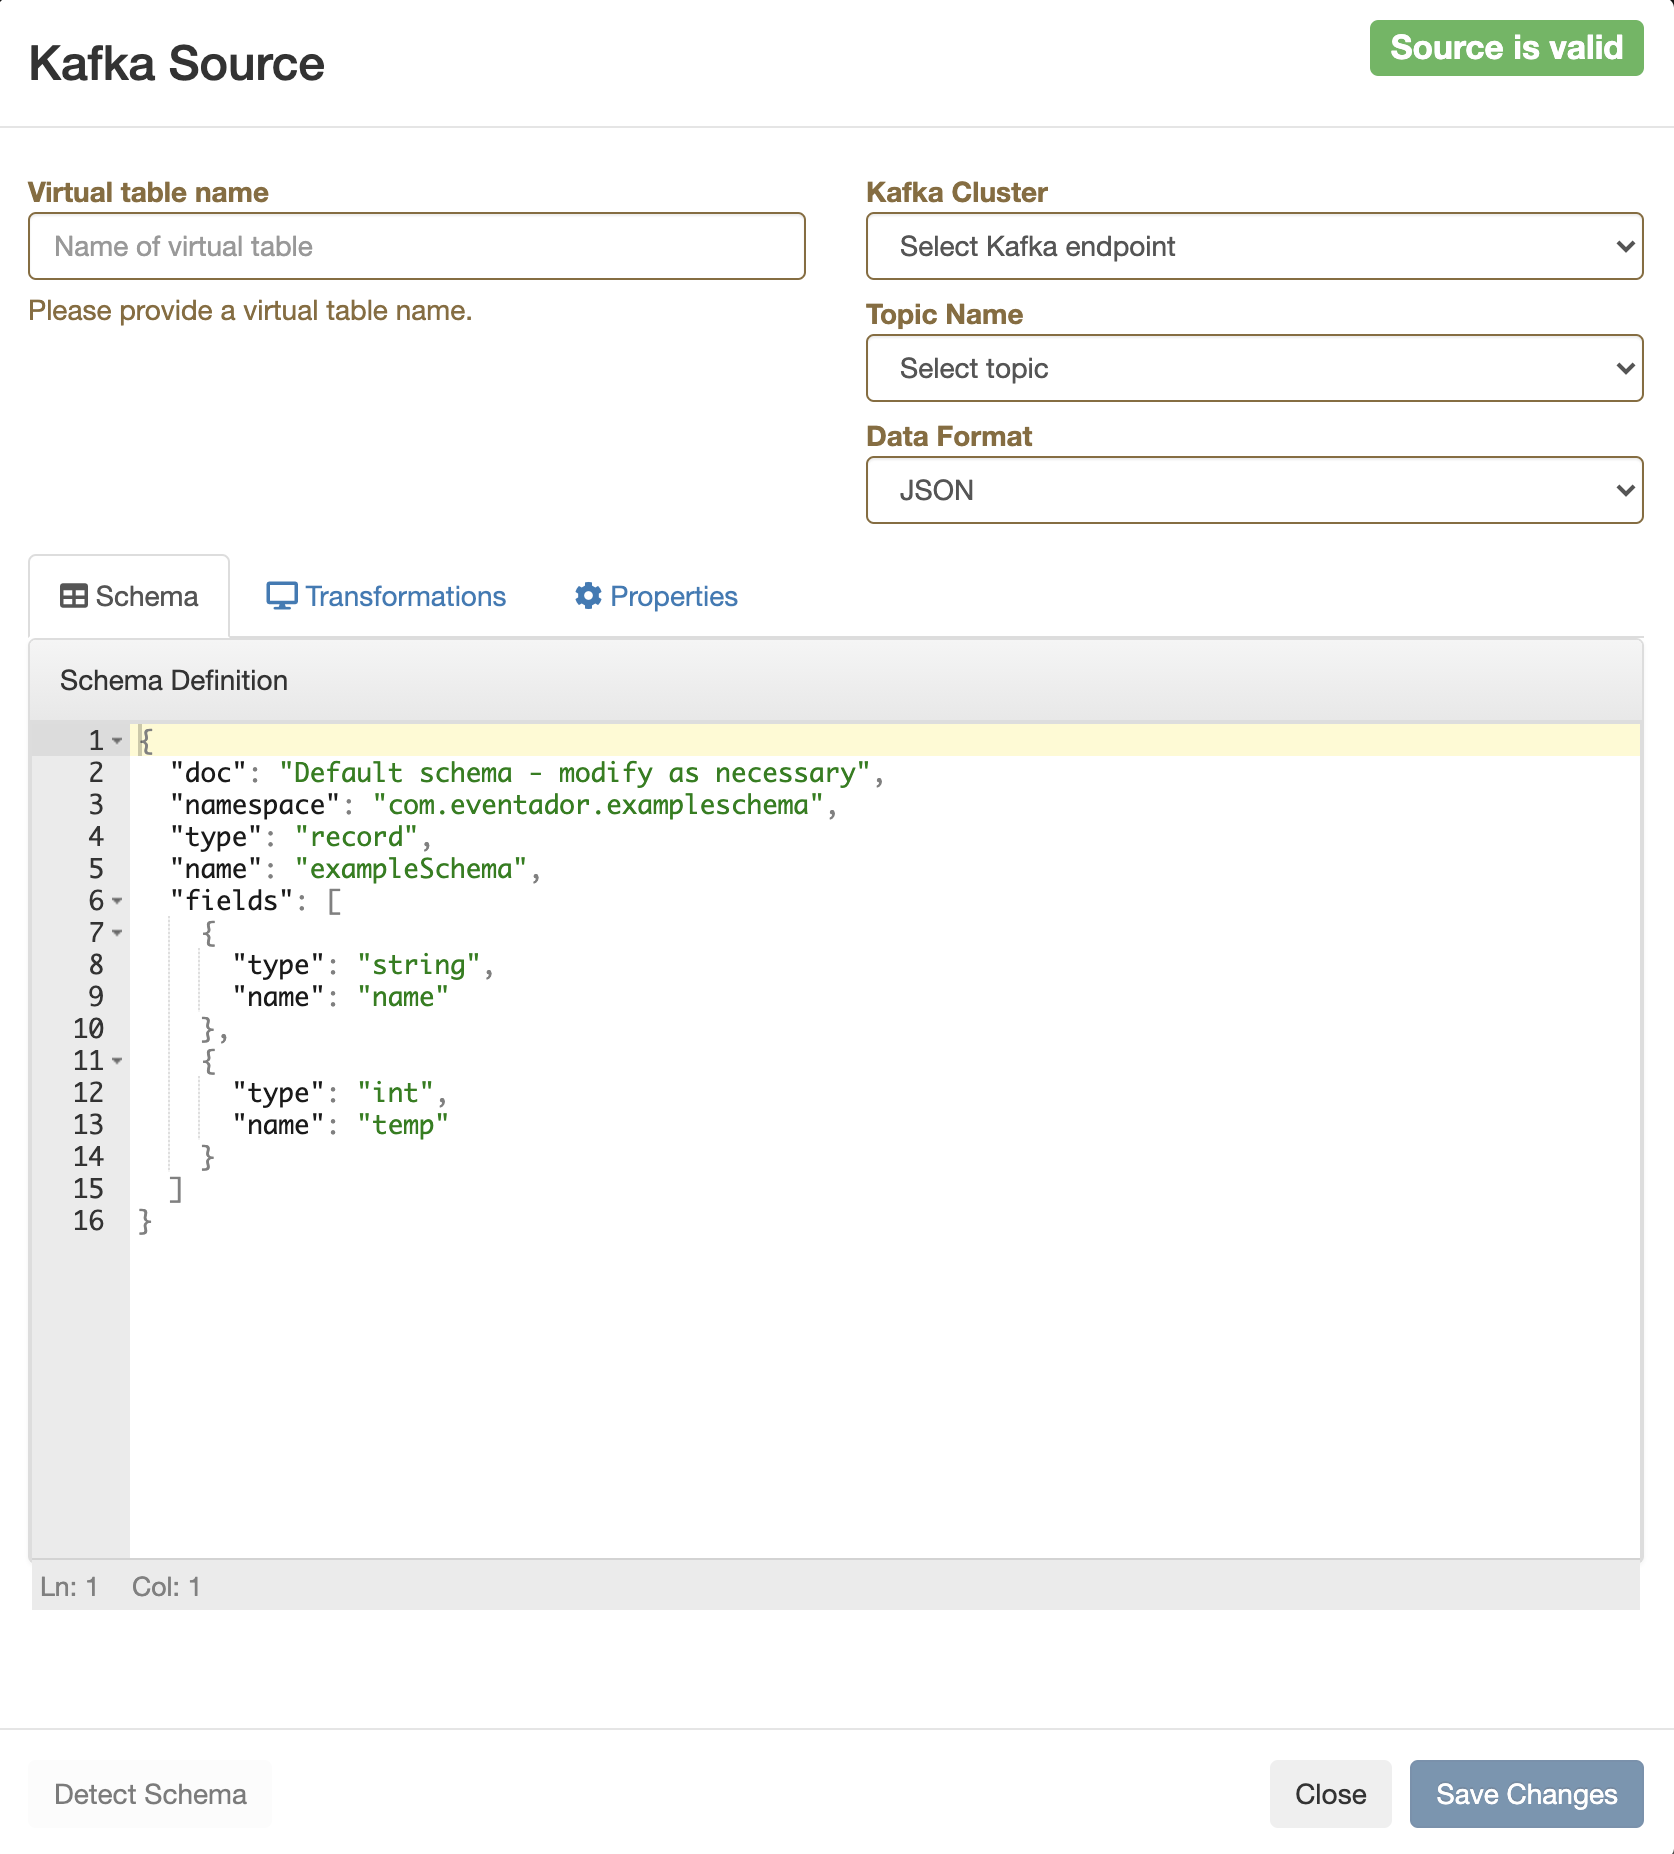Click the Transformations monitor icon
Image resolution: width=1674 pixels, height=1854 pixels.
(281, 596)
